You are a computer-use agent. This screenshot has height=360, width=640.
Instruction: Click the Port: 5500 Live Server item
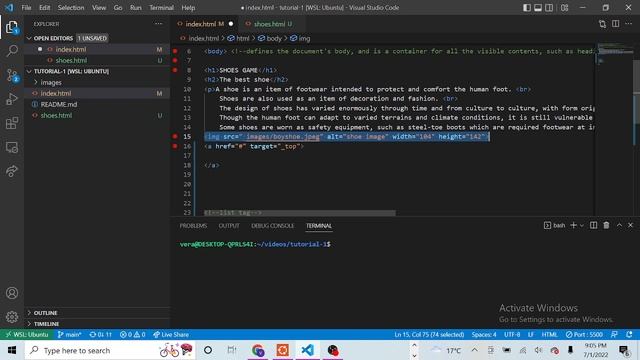584,335
